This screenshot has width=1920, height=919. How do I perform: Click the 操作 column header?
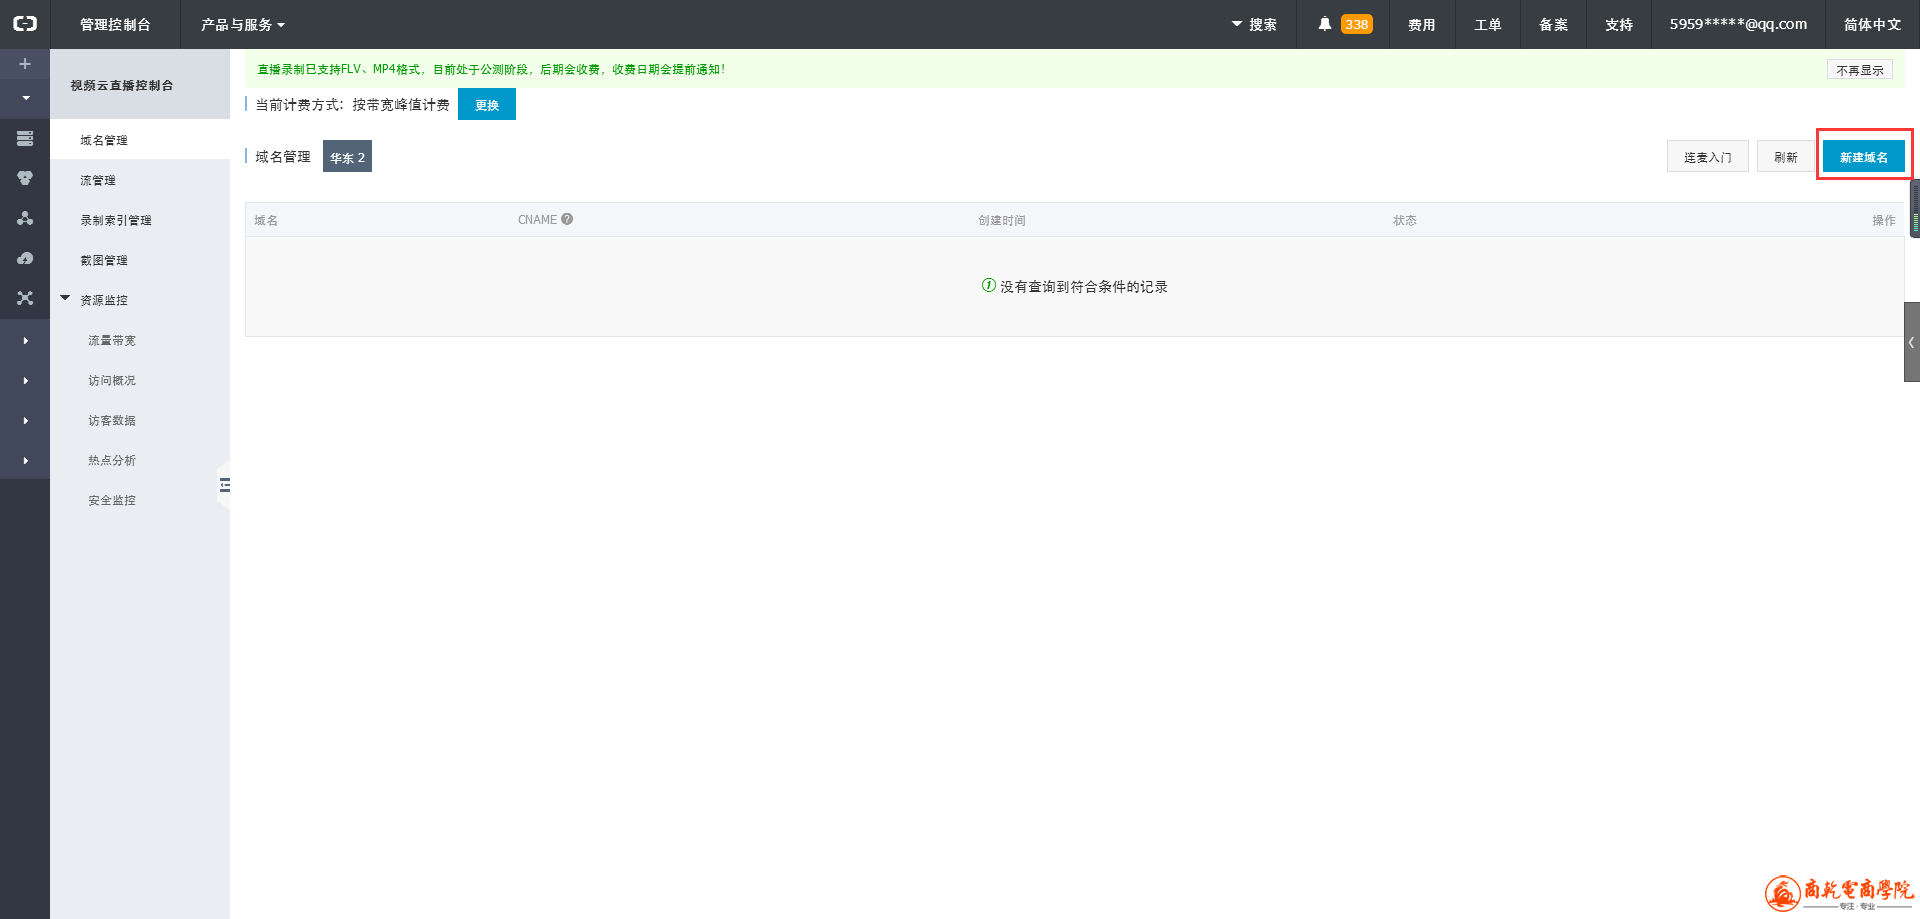pyautogui.click(x=1883, y=220)
